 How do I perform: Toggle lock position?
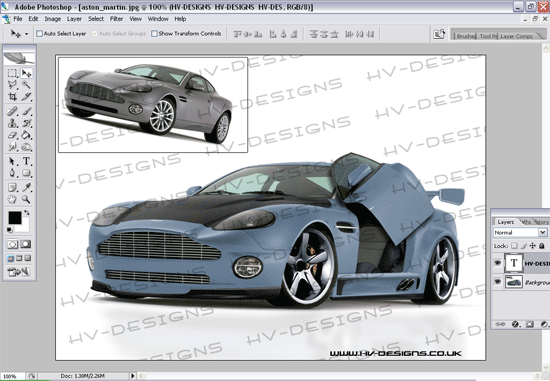tap(533, 246)
